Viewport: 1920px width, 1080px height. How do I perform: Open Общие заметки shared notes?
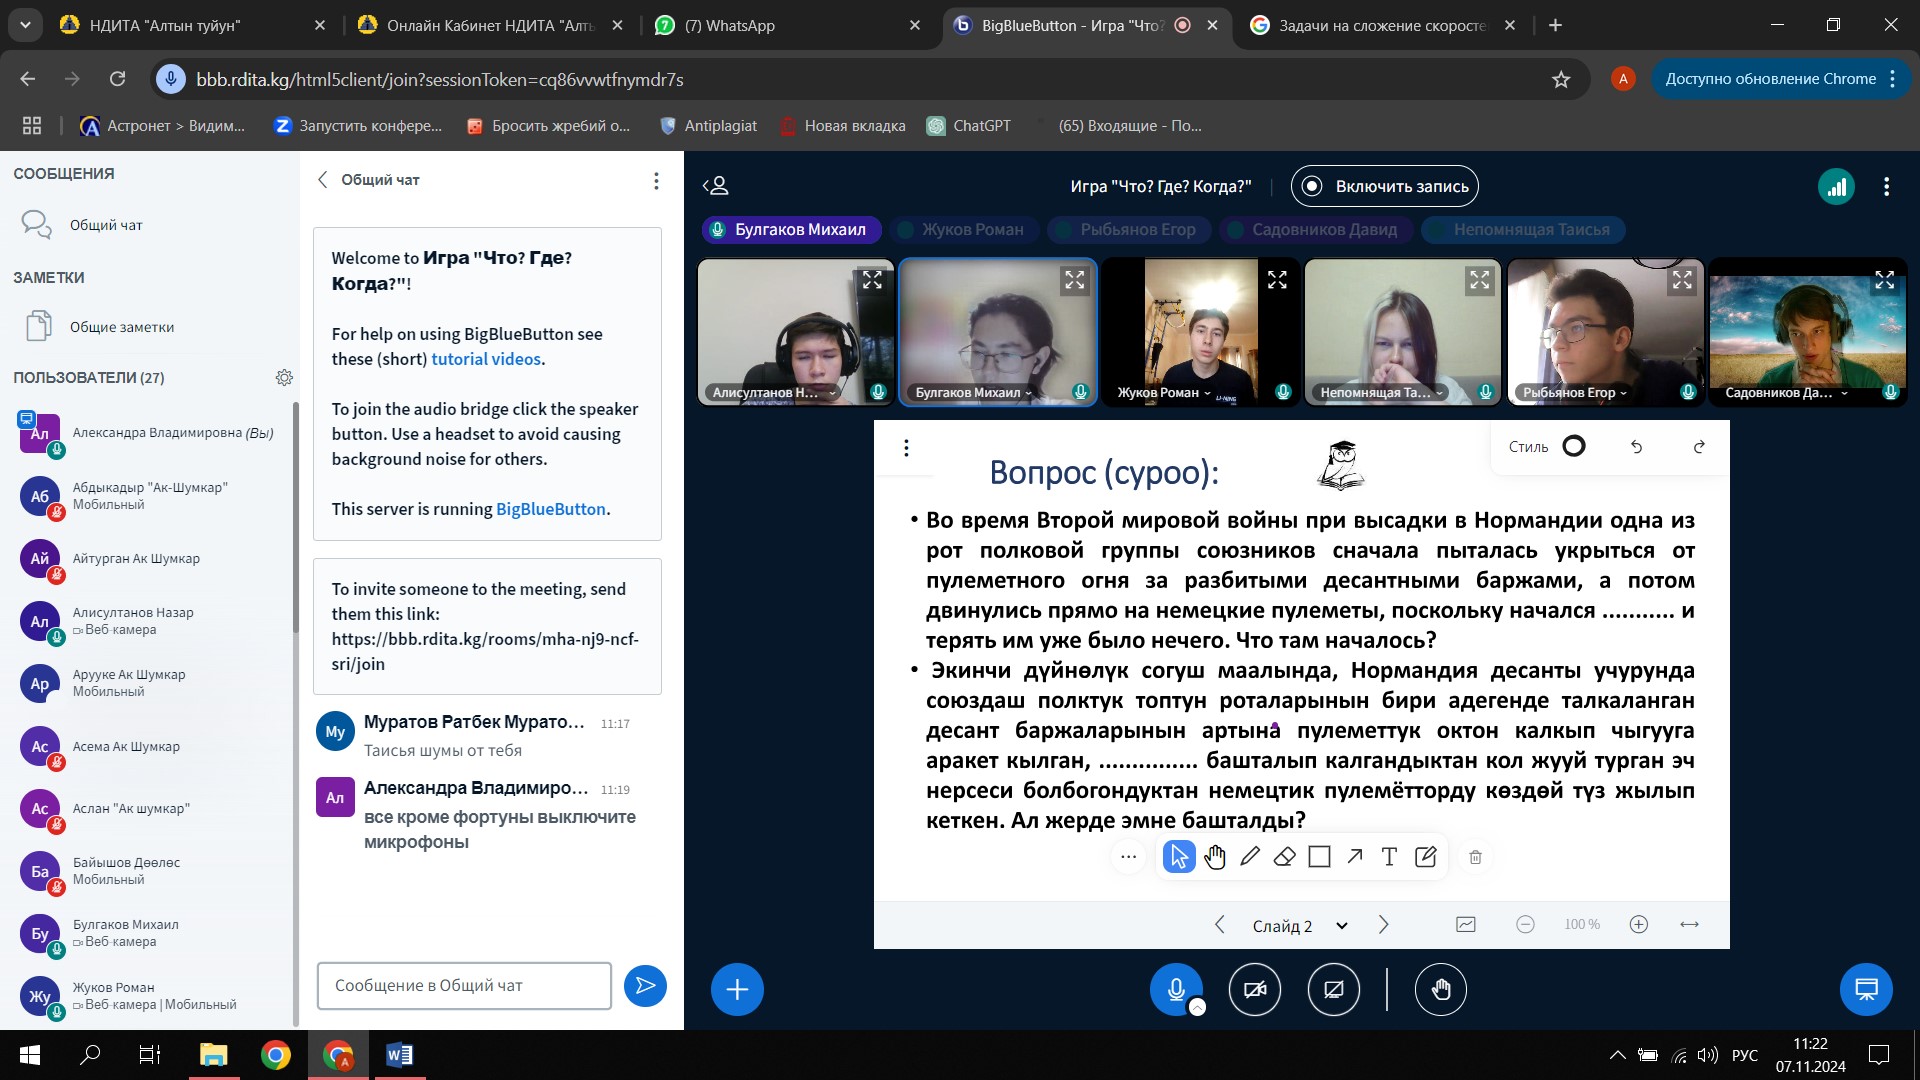121,327
